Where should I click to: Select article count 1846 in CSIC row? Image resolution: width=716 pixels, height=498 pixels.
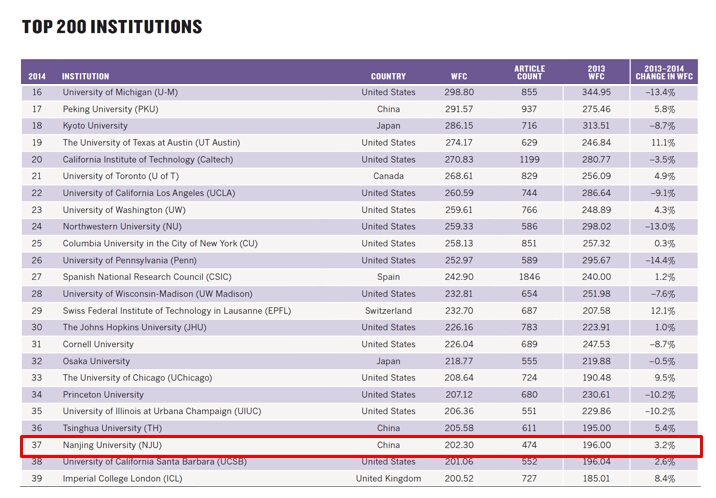[x=529, y=277]
